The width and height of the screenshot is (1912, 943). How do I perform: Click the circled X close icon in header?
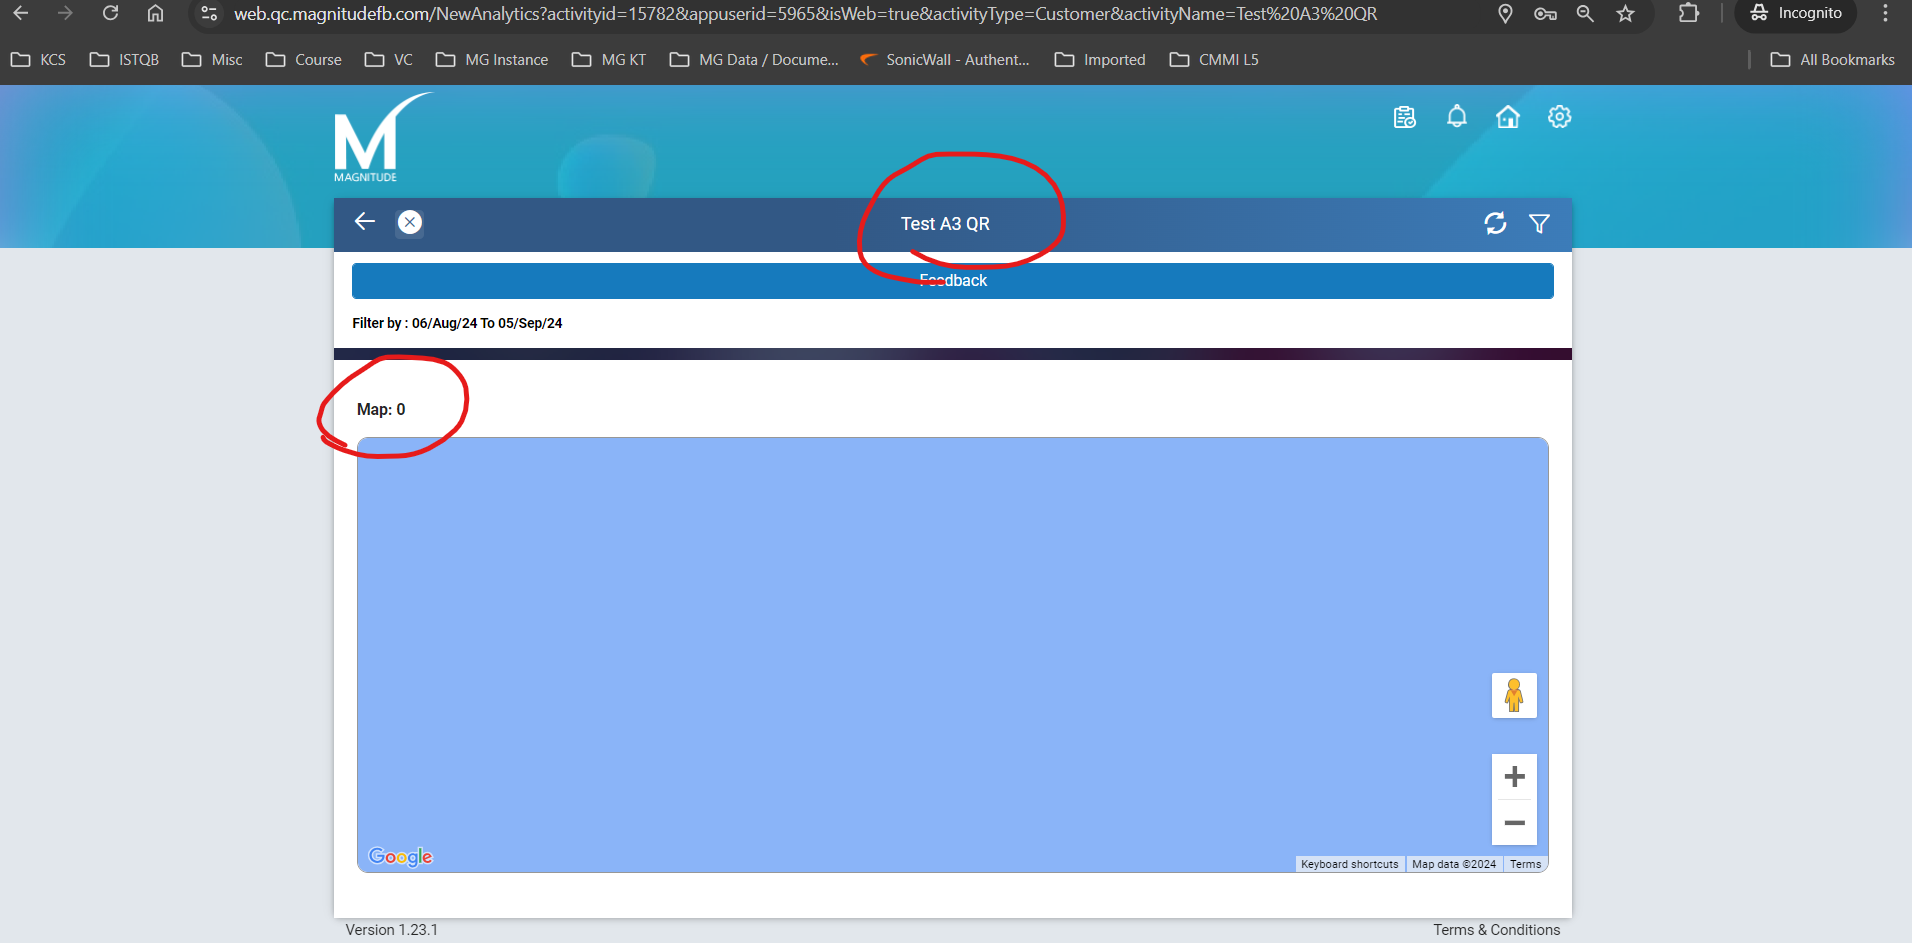[410, 222]
